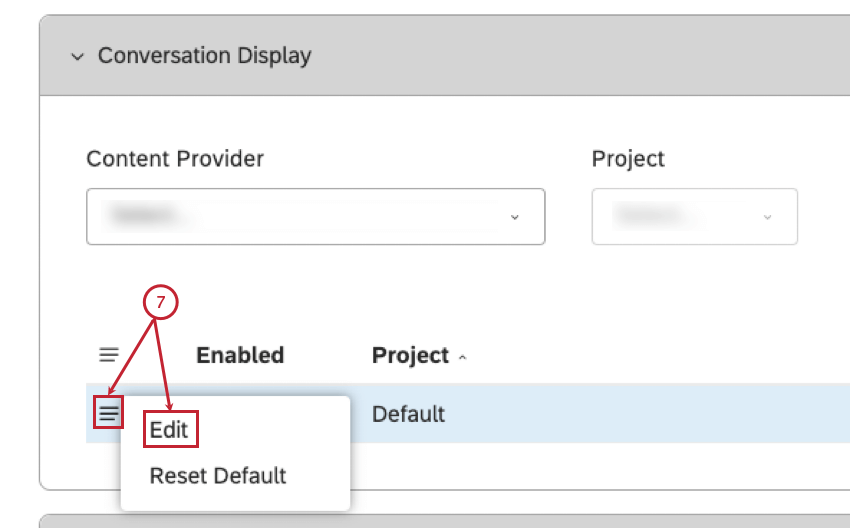
Task: Click the Project column header
Action: pos(410,355)
